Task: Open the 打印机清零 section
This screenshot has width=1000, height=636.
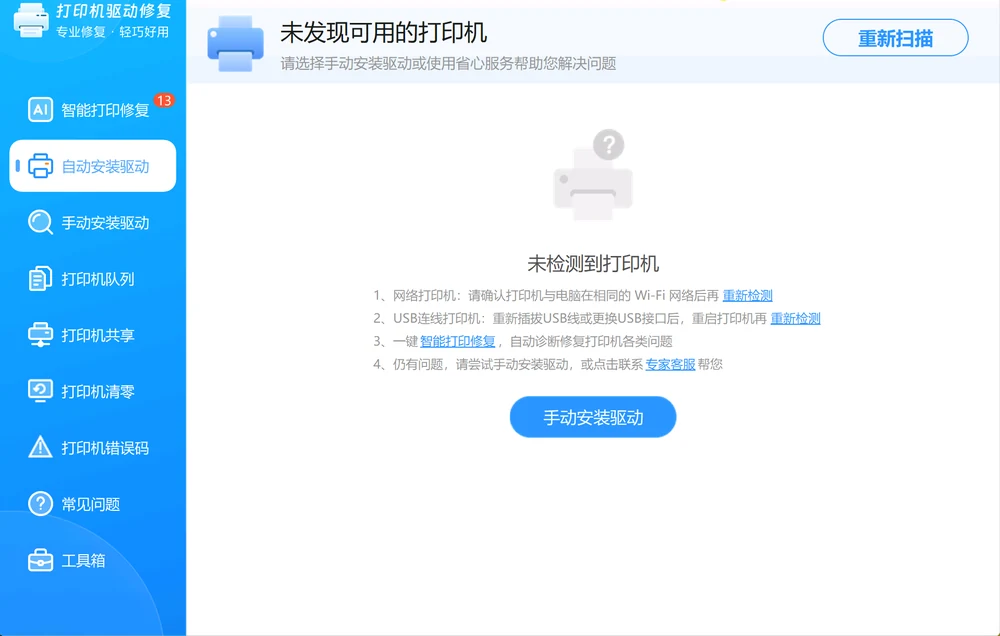Action: tap(92, 391)
